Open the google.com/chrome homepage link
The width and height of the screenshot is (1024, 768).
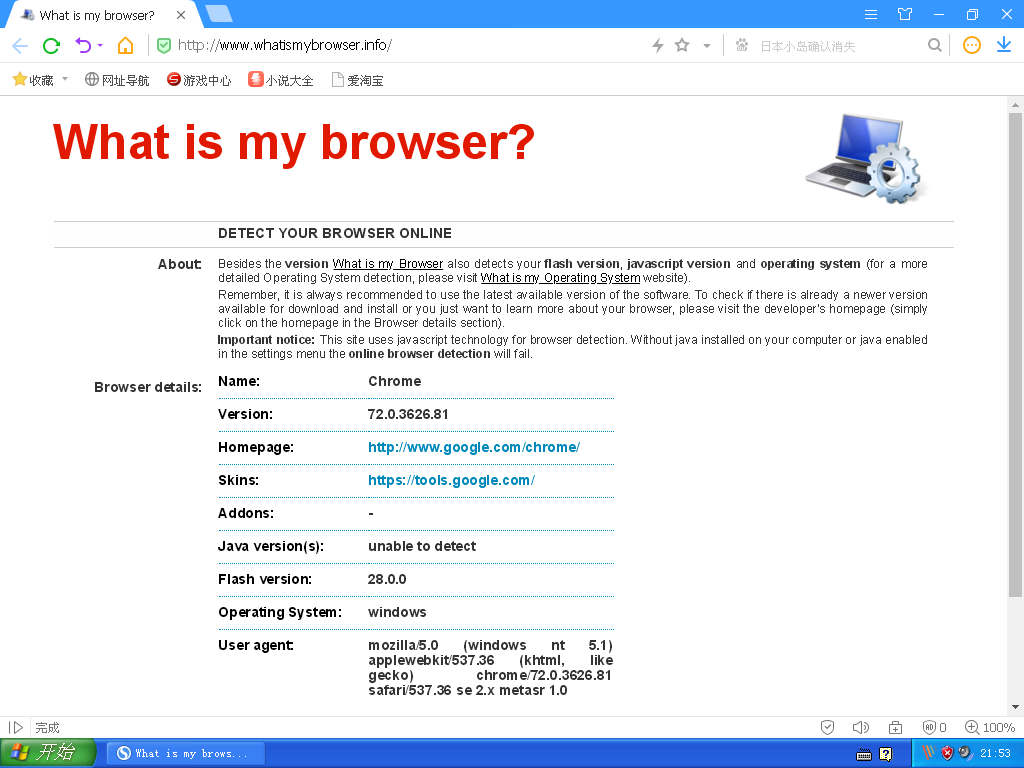[474, 447]
